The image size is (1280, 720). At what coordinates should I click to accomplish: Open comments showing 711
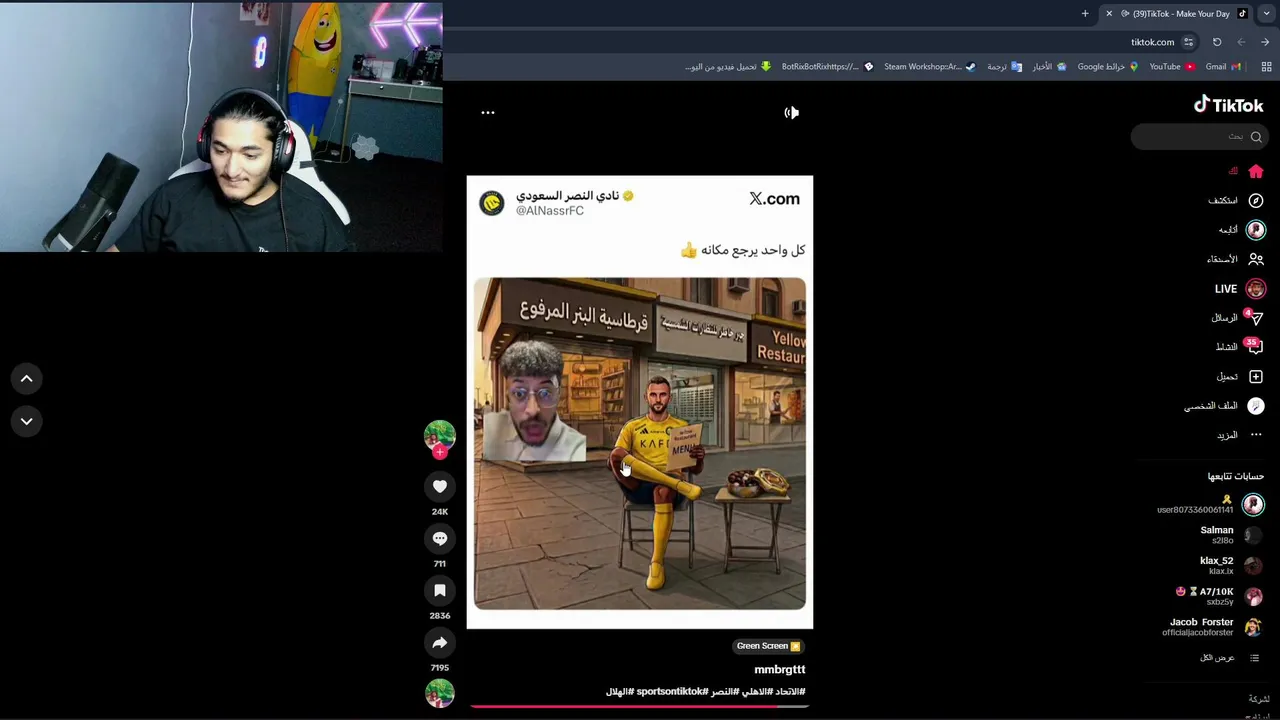coord(440,538)
